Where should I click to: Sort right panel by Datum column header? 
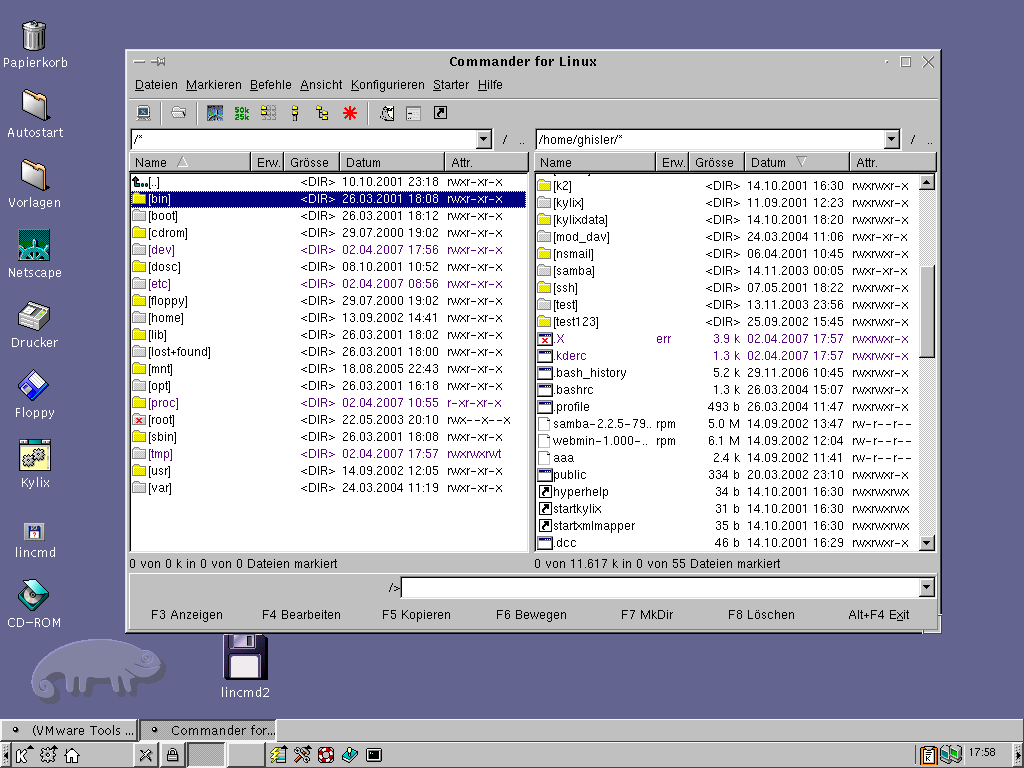pyautogui.click(x=797, y=162)
